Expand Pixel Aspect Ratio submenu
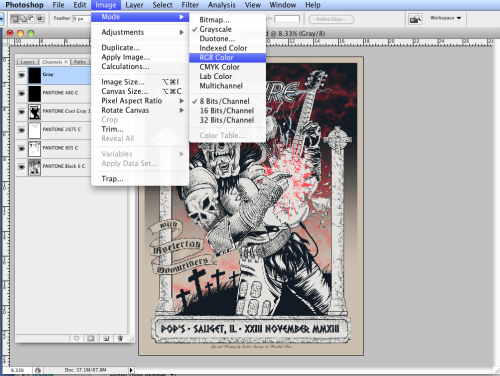The image size is (500, 376). point(140,101)
